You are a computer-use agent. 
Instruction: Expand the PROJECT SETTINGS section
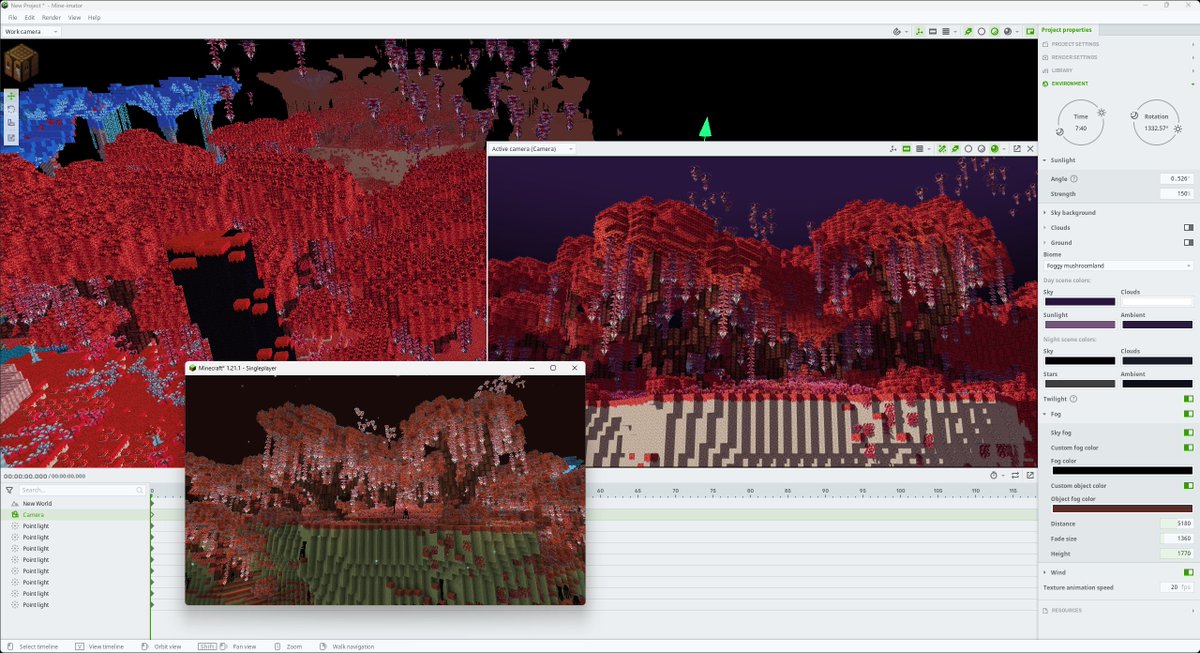(1118, 44)
